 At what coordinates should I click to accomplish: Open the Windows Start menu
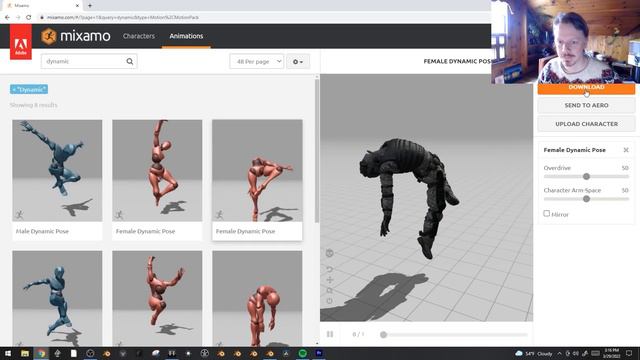(x=8, y=353)
